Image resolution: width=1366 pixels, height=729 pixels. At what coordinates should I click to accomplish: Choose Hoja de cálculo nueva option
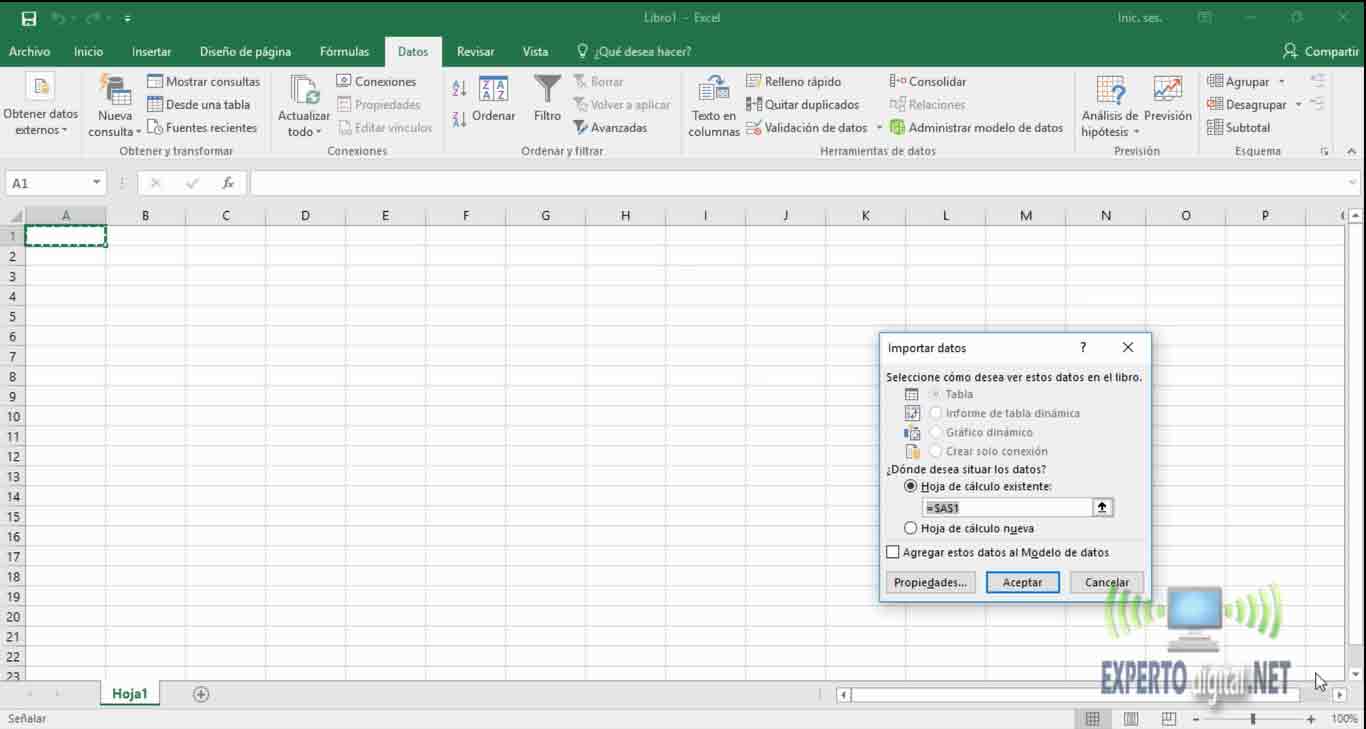911,528
